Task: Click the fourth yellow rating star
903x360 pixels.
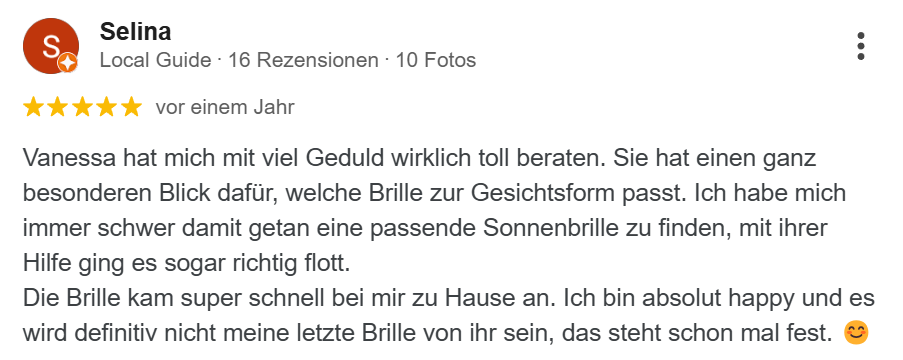Action: 107,107
